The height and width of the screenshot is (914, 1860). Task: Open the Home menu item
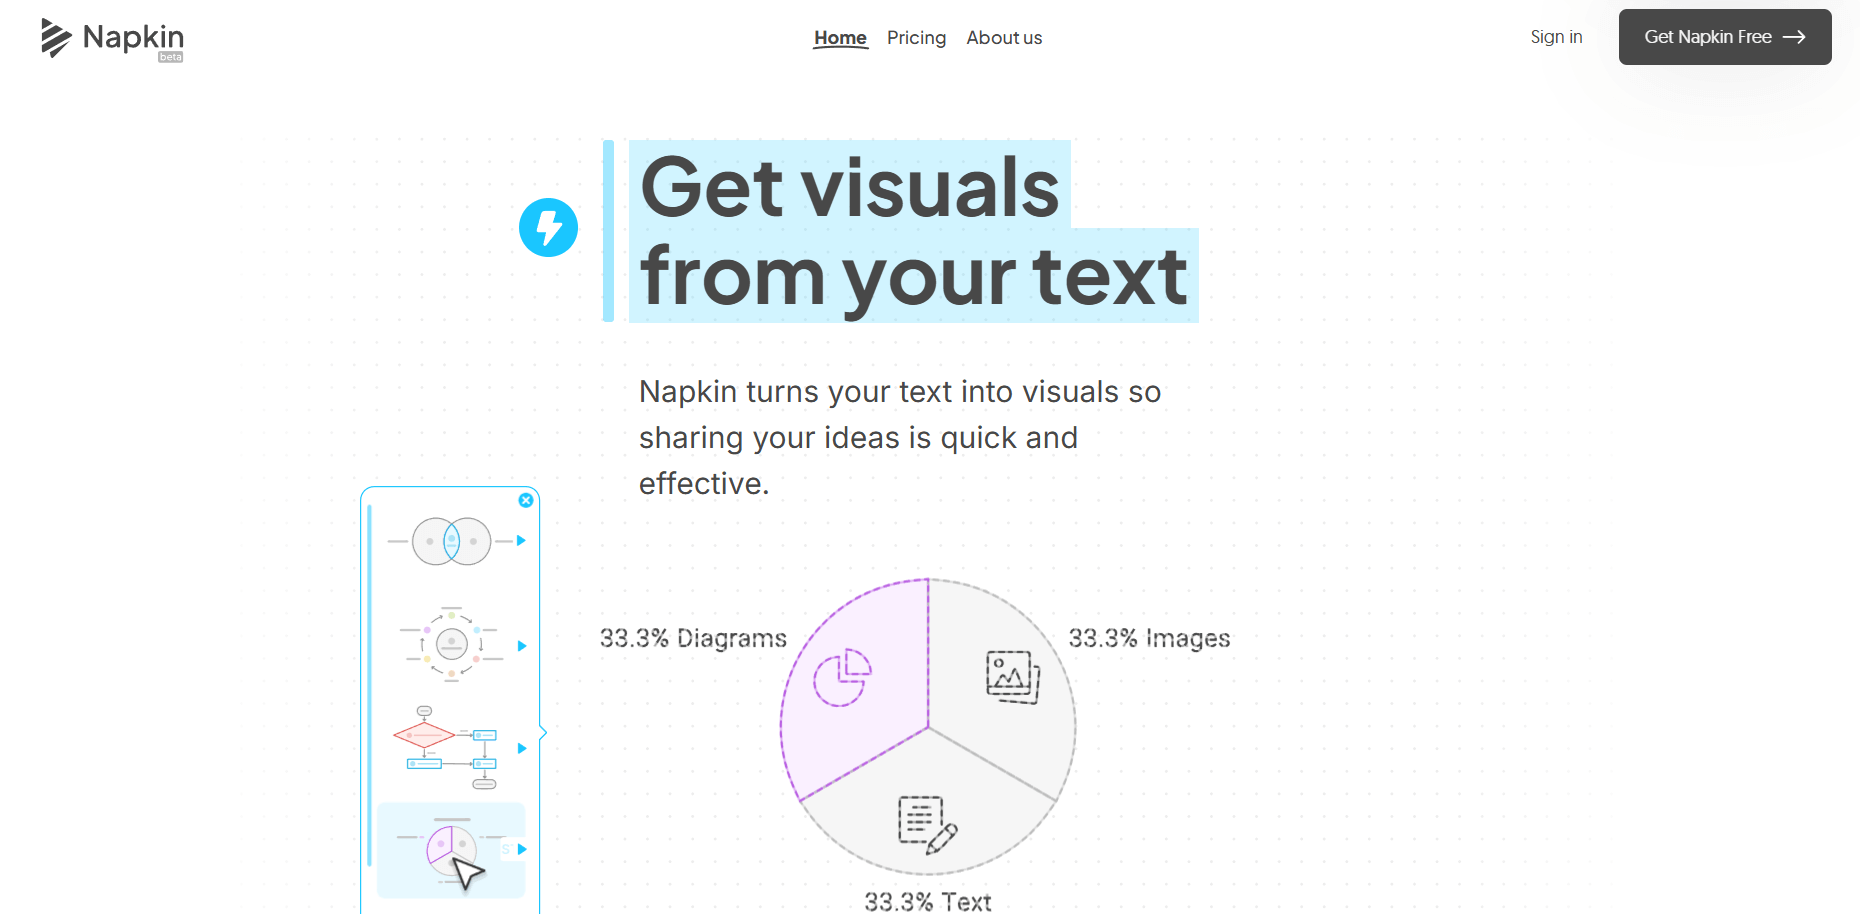(840, 38)
